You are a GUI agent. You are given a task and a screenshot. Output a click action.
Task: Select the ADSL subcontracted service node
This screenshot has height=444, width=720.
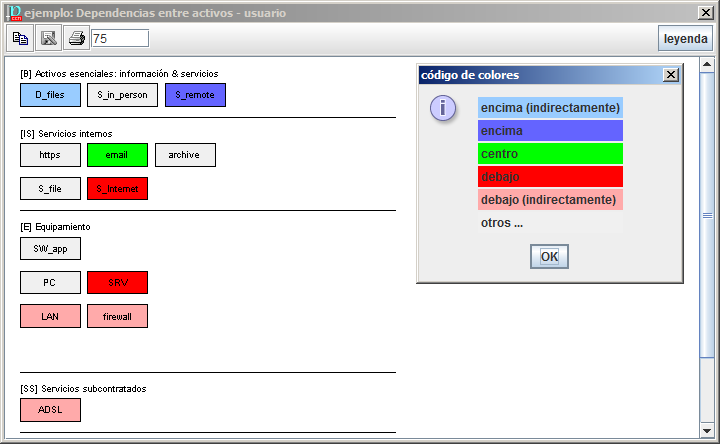click(x=50, y=410)
